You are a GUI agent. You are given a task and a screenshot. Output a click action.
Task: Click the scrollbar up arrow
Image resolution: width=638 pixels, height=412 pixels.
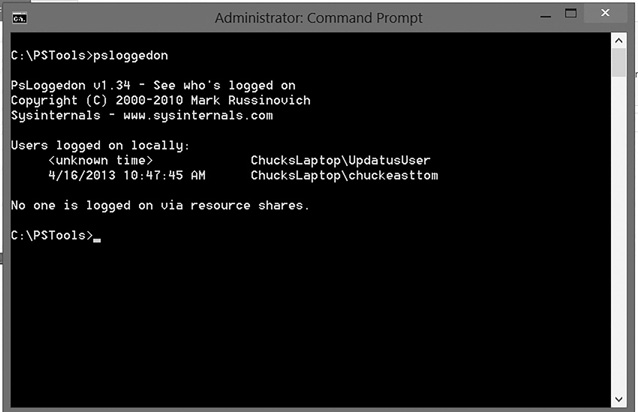[619, 42]
